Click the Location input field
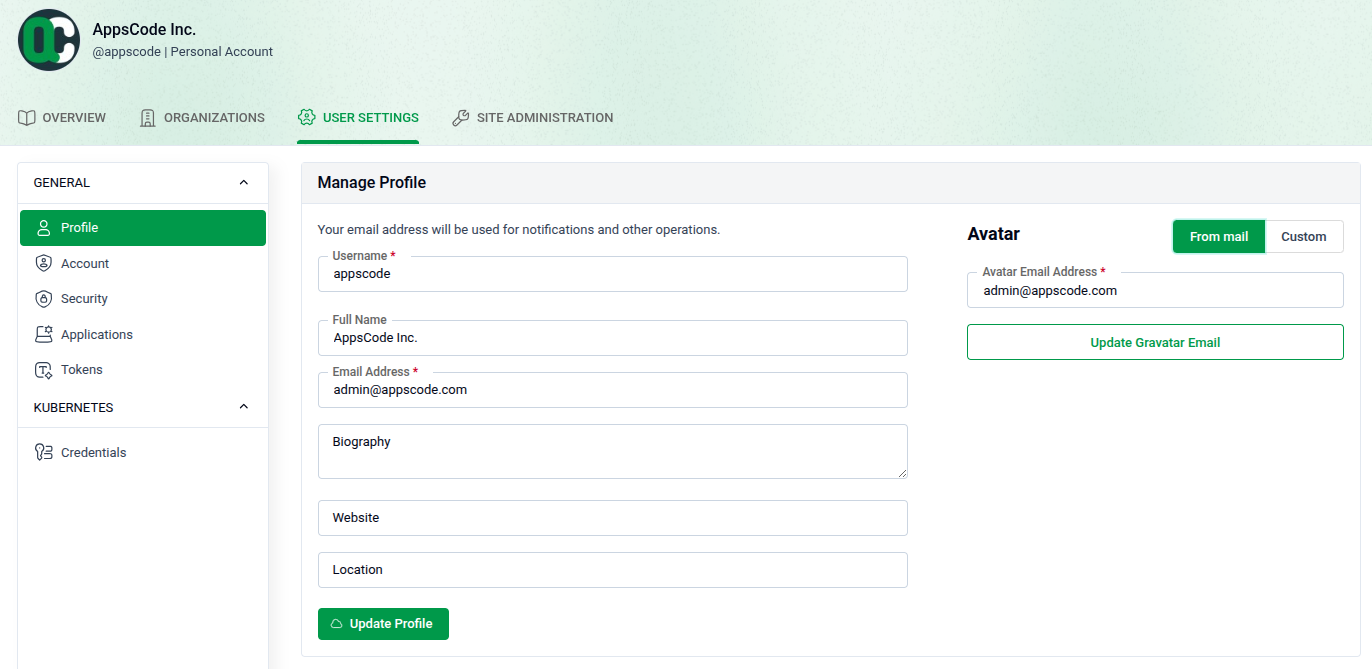Image resolution: width=1372 pixels, height=669 pixels. point(612,569)
